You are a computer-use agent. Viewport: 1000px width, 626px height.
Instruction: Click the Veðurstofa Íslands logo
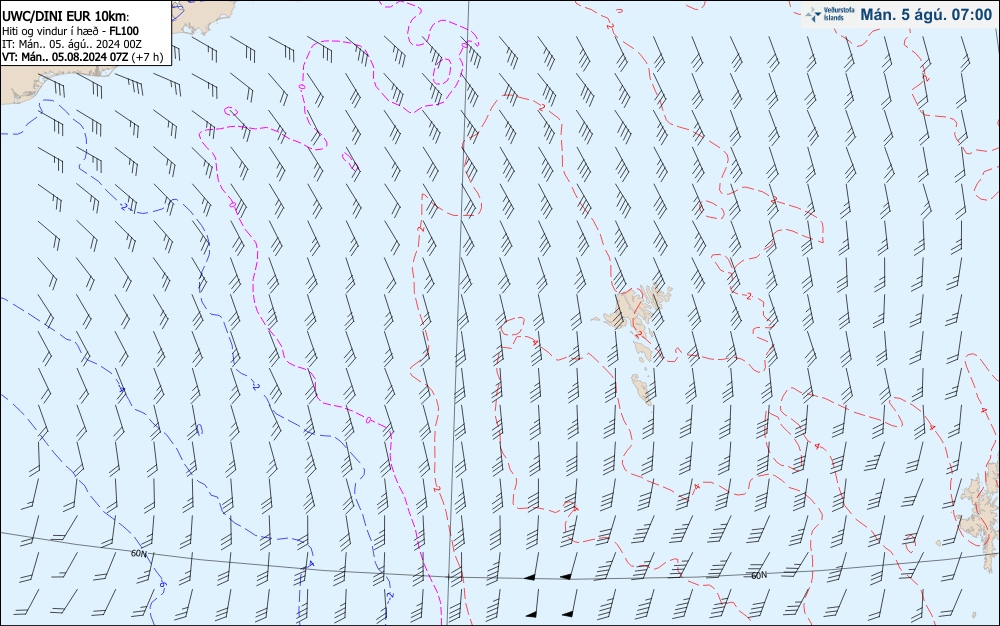point(830,14)
